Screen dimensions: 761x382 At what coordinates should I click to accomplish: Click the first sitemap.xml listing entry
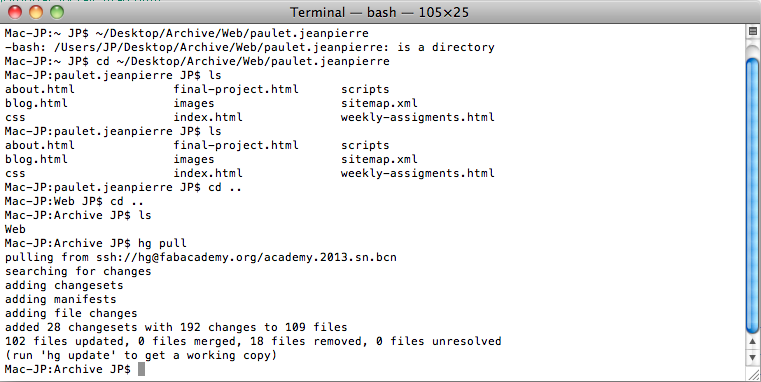[379, 103]
